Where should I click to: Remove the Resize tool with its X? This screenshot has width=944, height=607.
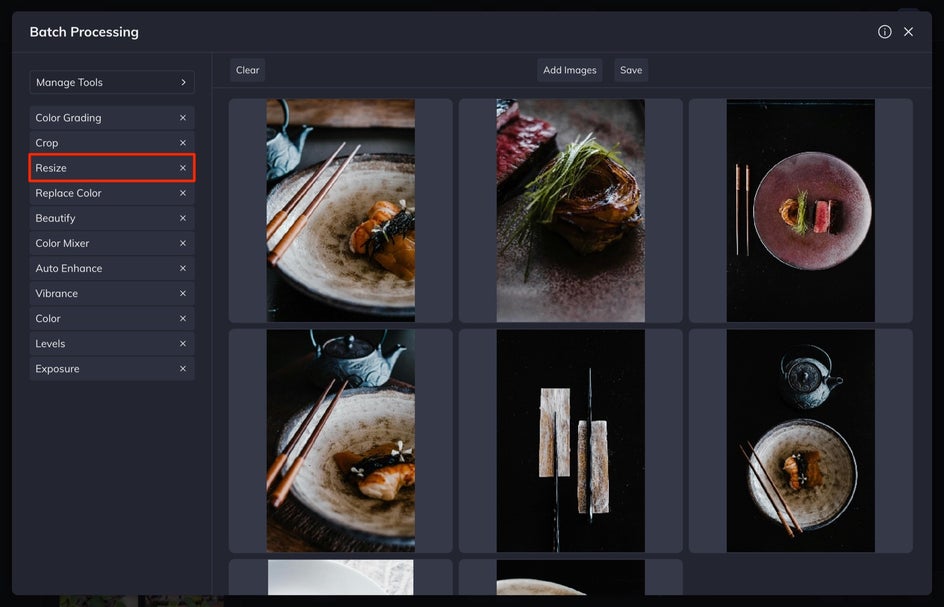[x=183, y=168]
